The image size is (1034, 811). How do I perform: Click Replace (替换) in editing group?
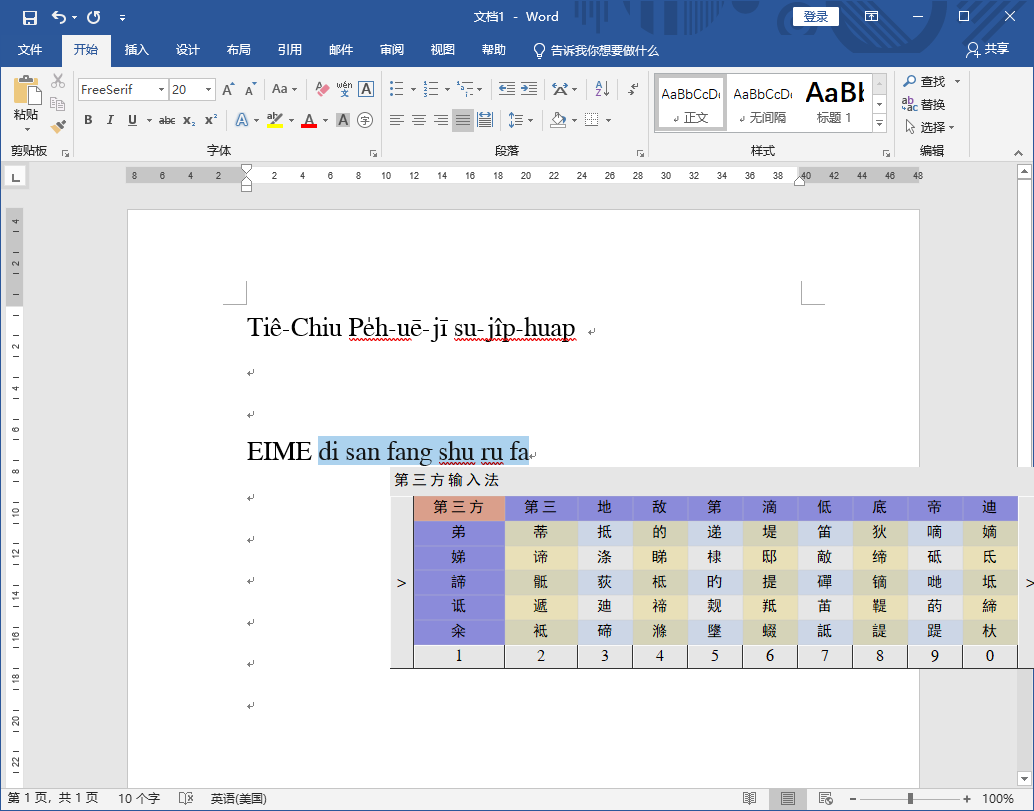coord(924,104)
